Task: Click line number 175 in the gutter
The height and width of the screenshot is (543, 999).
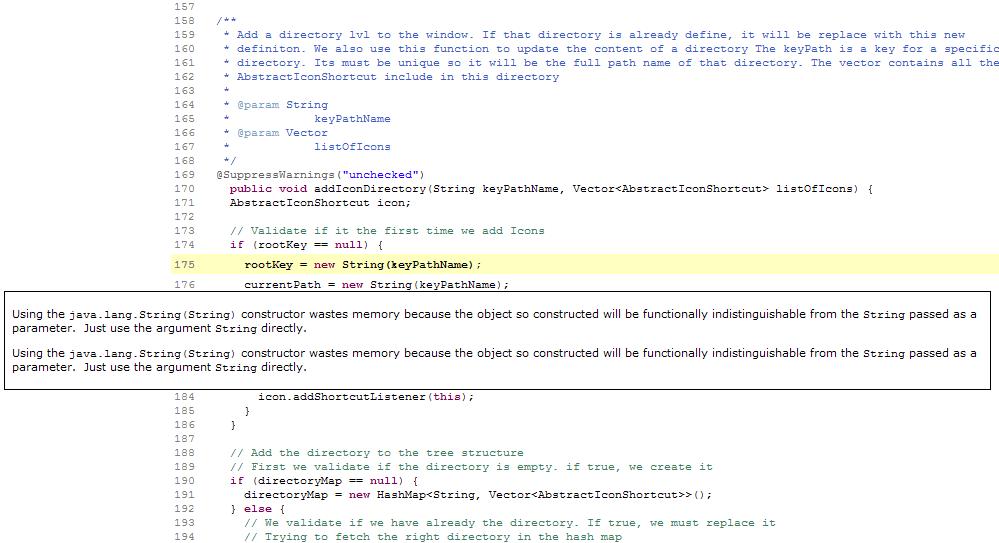Action: (x=184, y=265)
